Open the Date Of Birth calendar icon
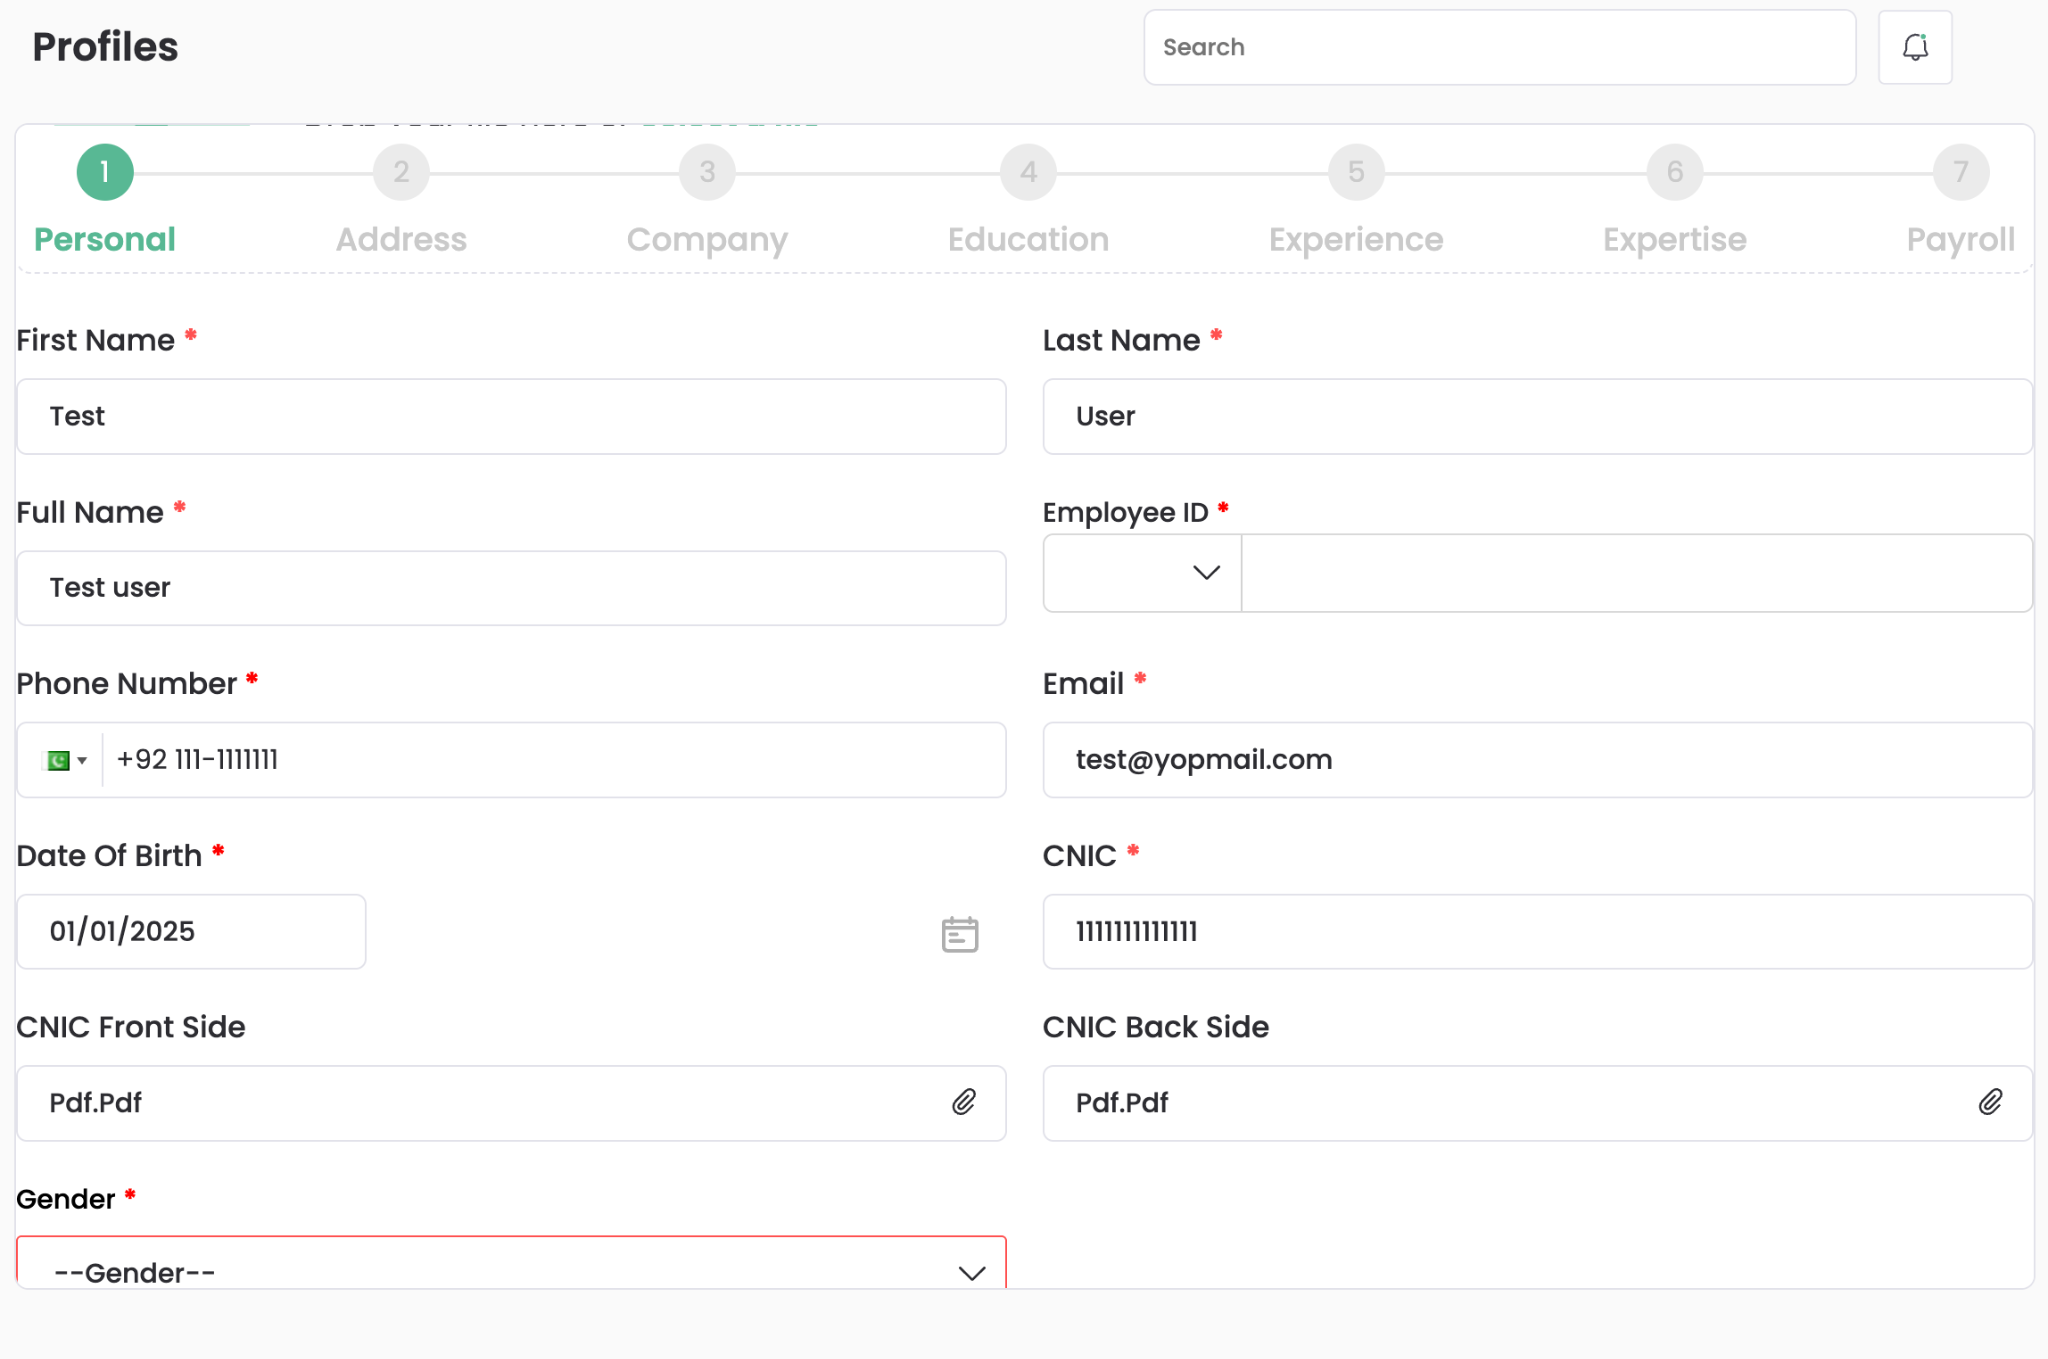2048x1359 pixels. tap(959, 934)
